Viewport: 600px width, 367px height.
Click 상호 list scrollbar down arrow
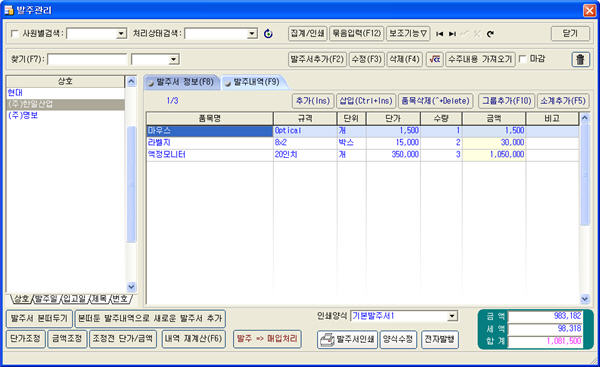point(131,287)
